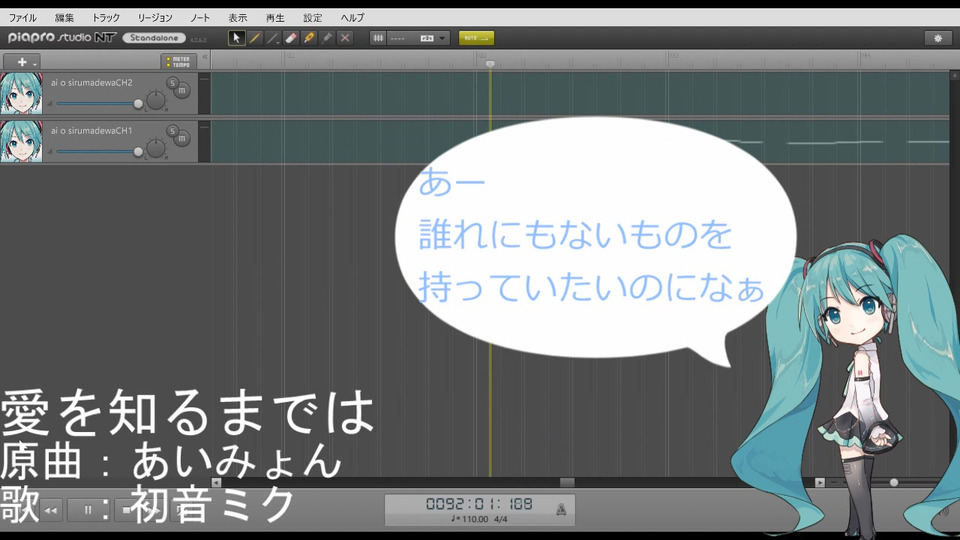The width and height of the screenshot is (960, 540).
Task: Open the トラック menu
Action: [106, 18]
